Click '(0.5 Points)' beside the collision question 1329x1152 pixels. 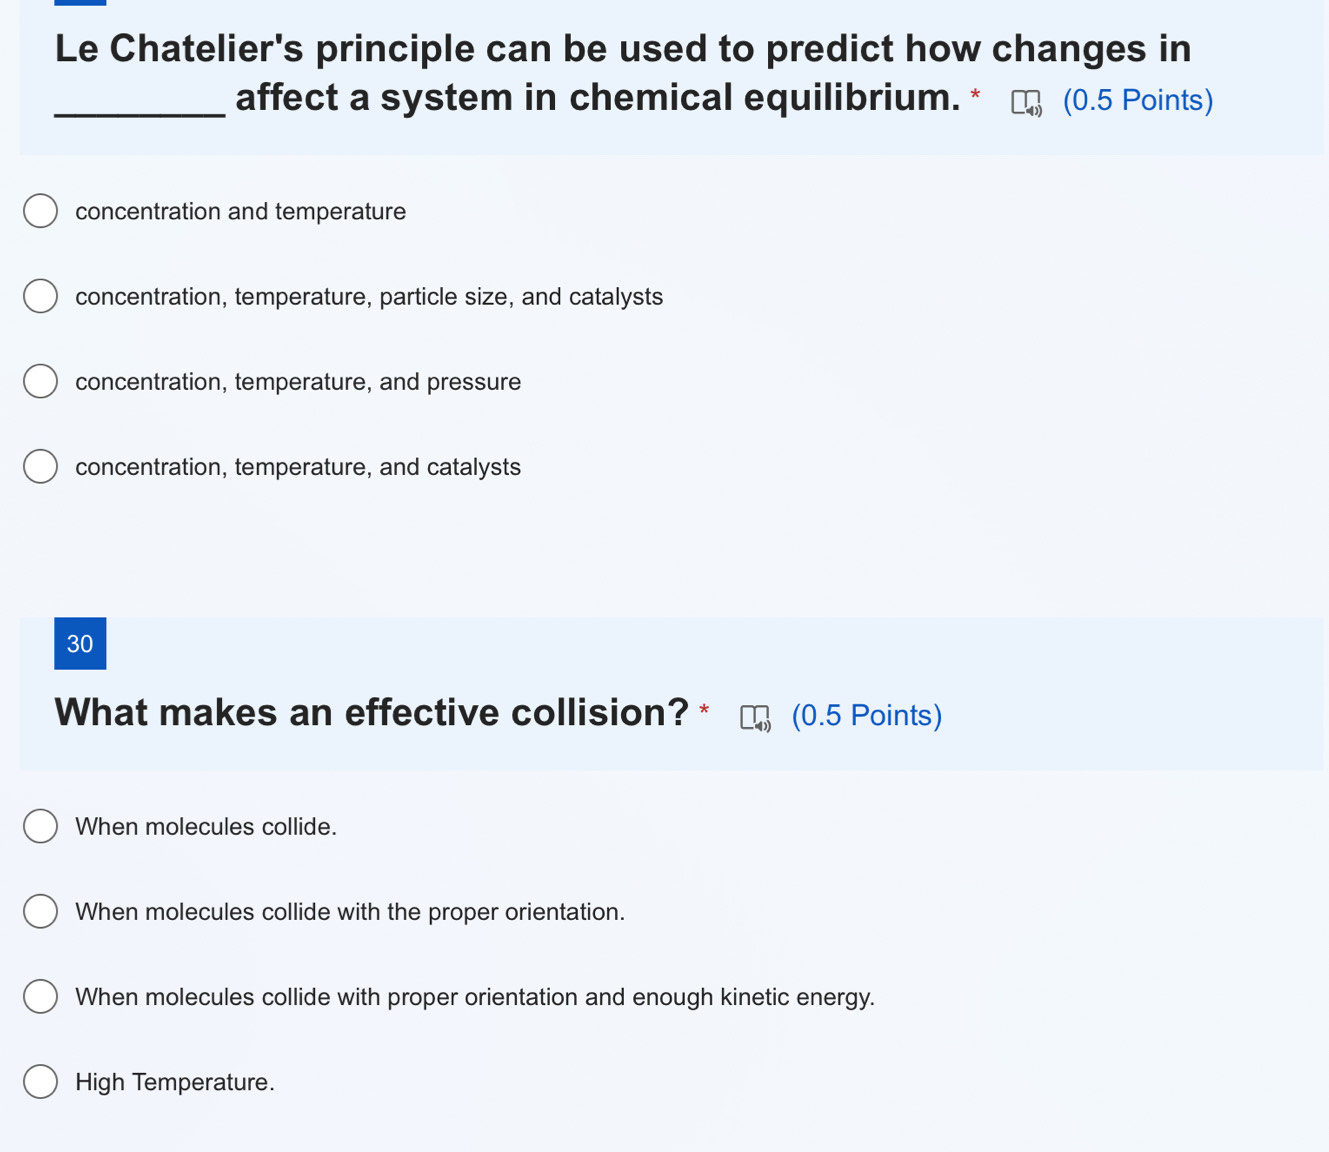(866, 716)
